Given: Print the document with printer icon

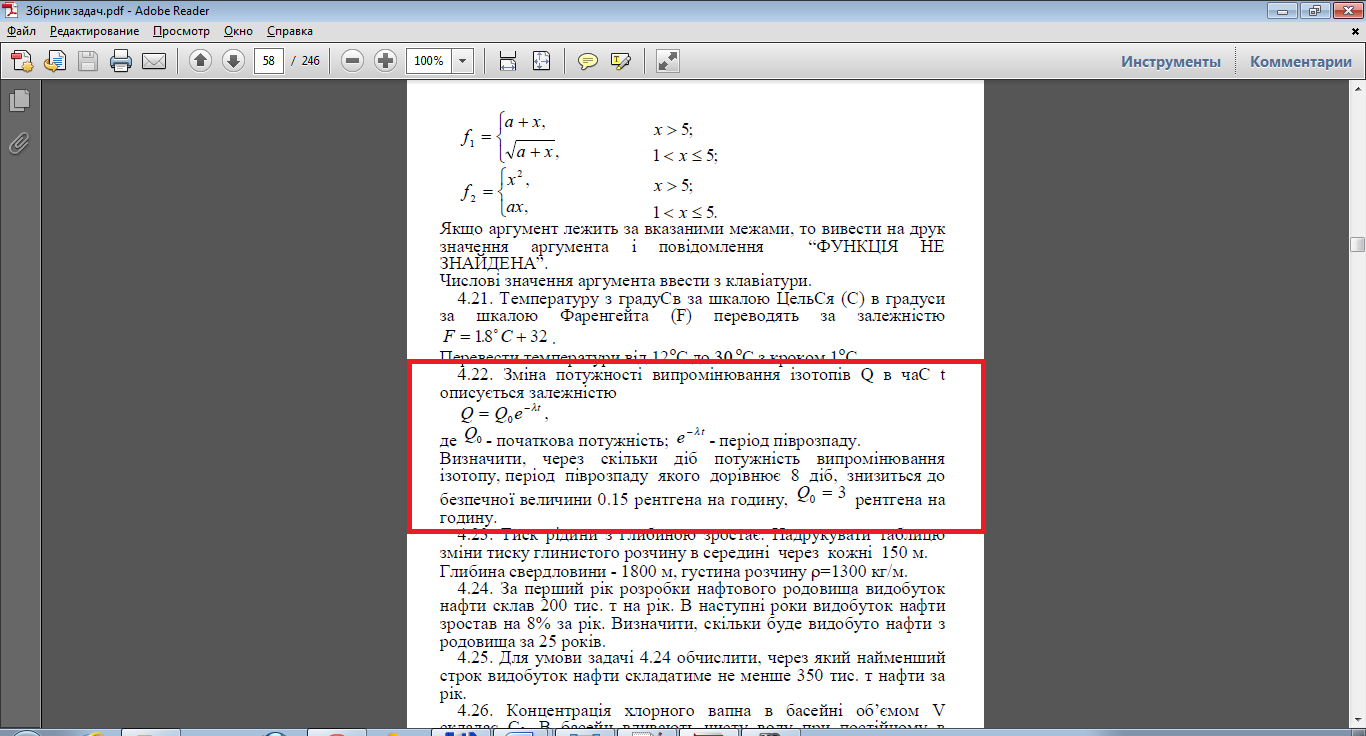Looking at the screenshot, I should 121,61.
